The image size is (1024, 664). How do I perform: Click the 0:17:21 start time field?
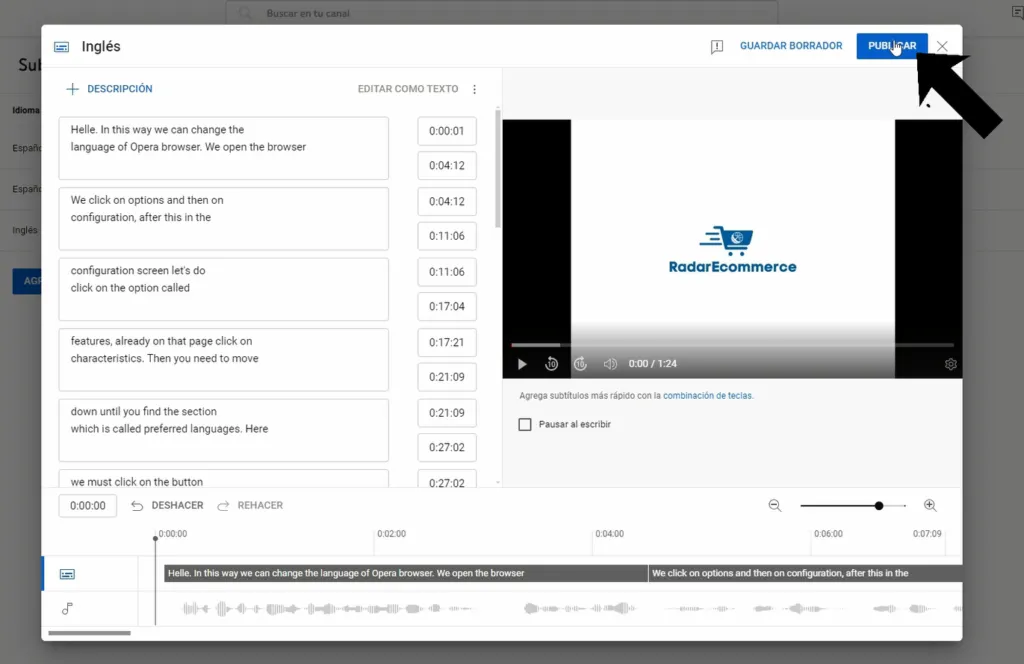(447, 342)
